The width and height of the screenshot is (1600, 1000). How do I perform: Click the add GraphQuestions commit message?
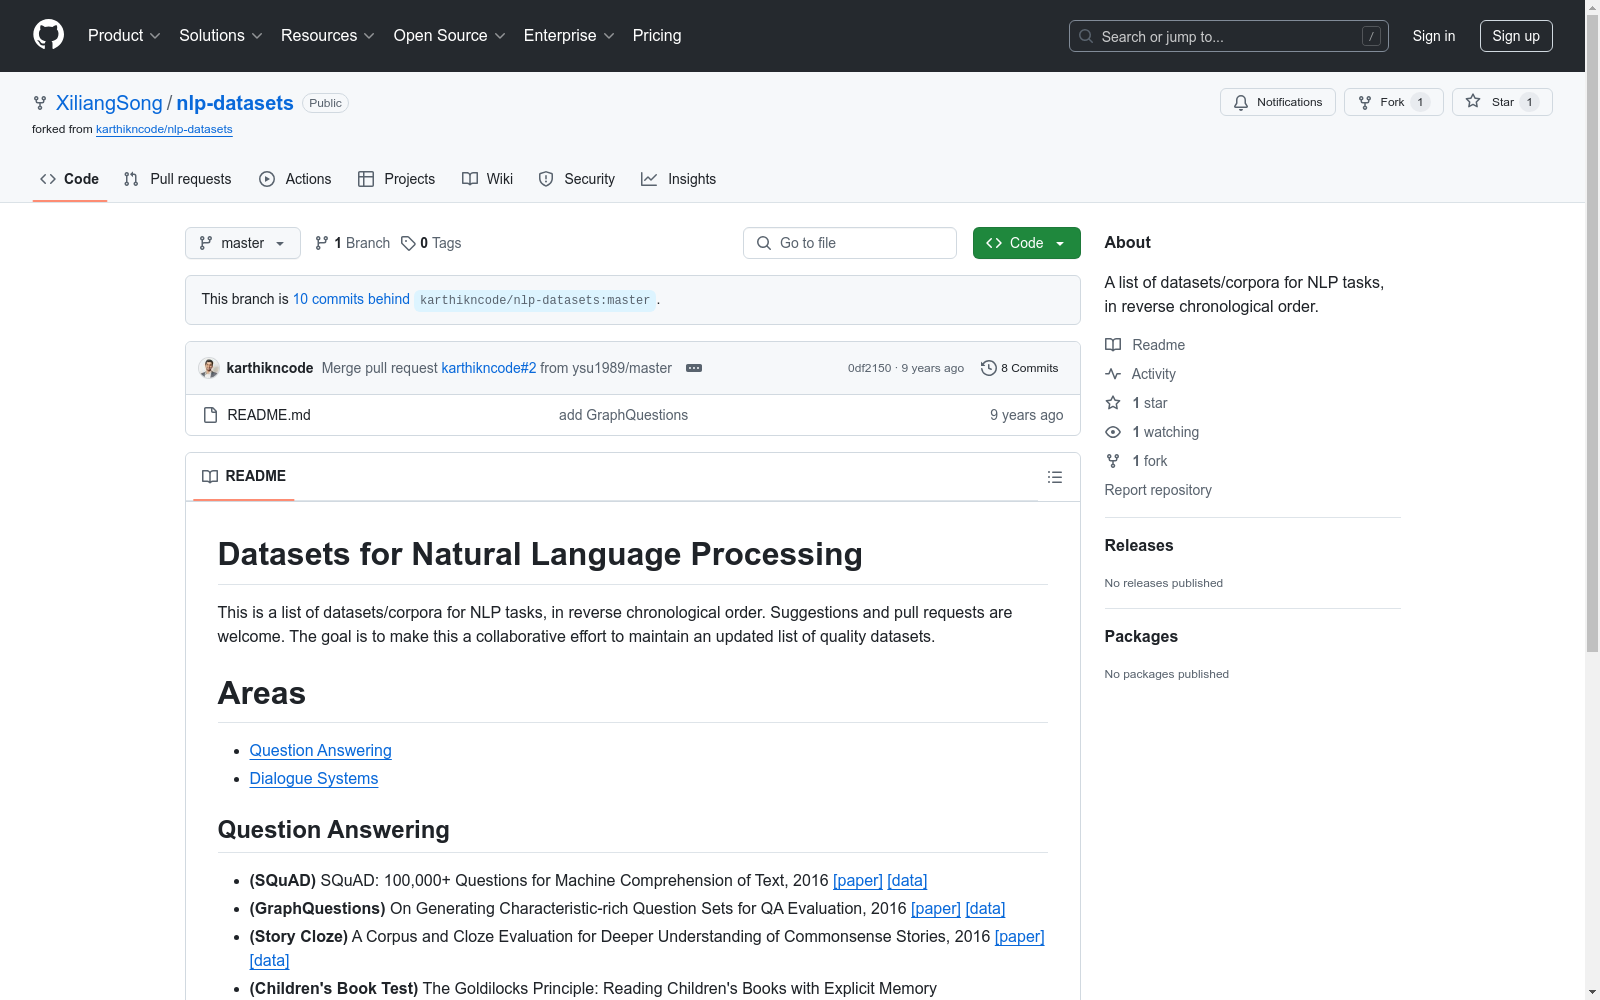pyautogui.click(x=623, y=415)
